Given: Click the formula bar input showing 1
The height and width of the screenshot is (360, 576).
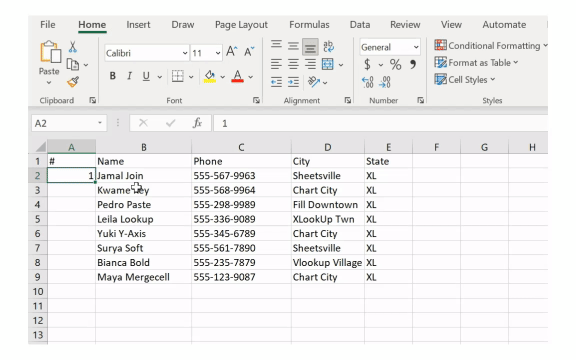Looking at the screenshot, I should tap(381, 123).
